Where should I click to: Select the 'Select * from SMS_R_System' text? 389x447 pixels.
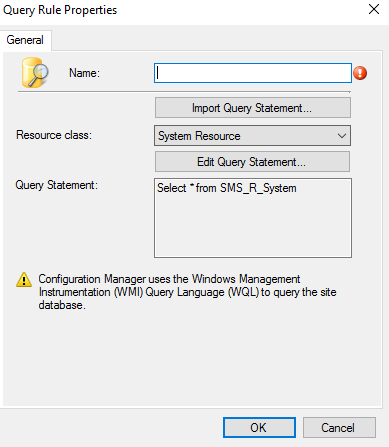click(227, 188)
